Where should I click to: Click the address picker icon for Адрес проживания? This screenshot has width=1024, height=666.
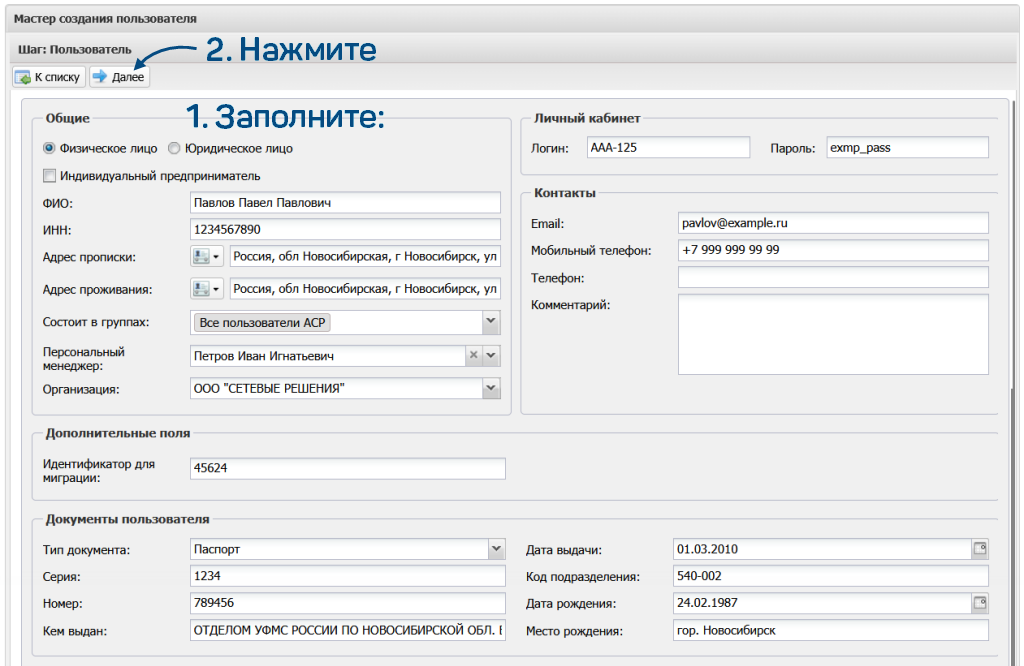pyautogui.click(x=205, y=290)
